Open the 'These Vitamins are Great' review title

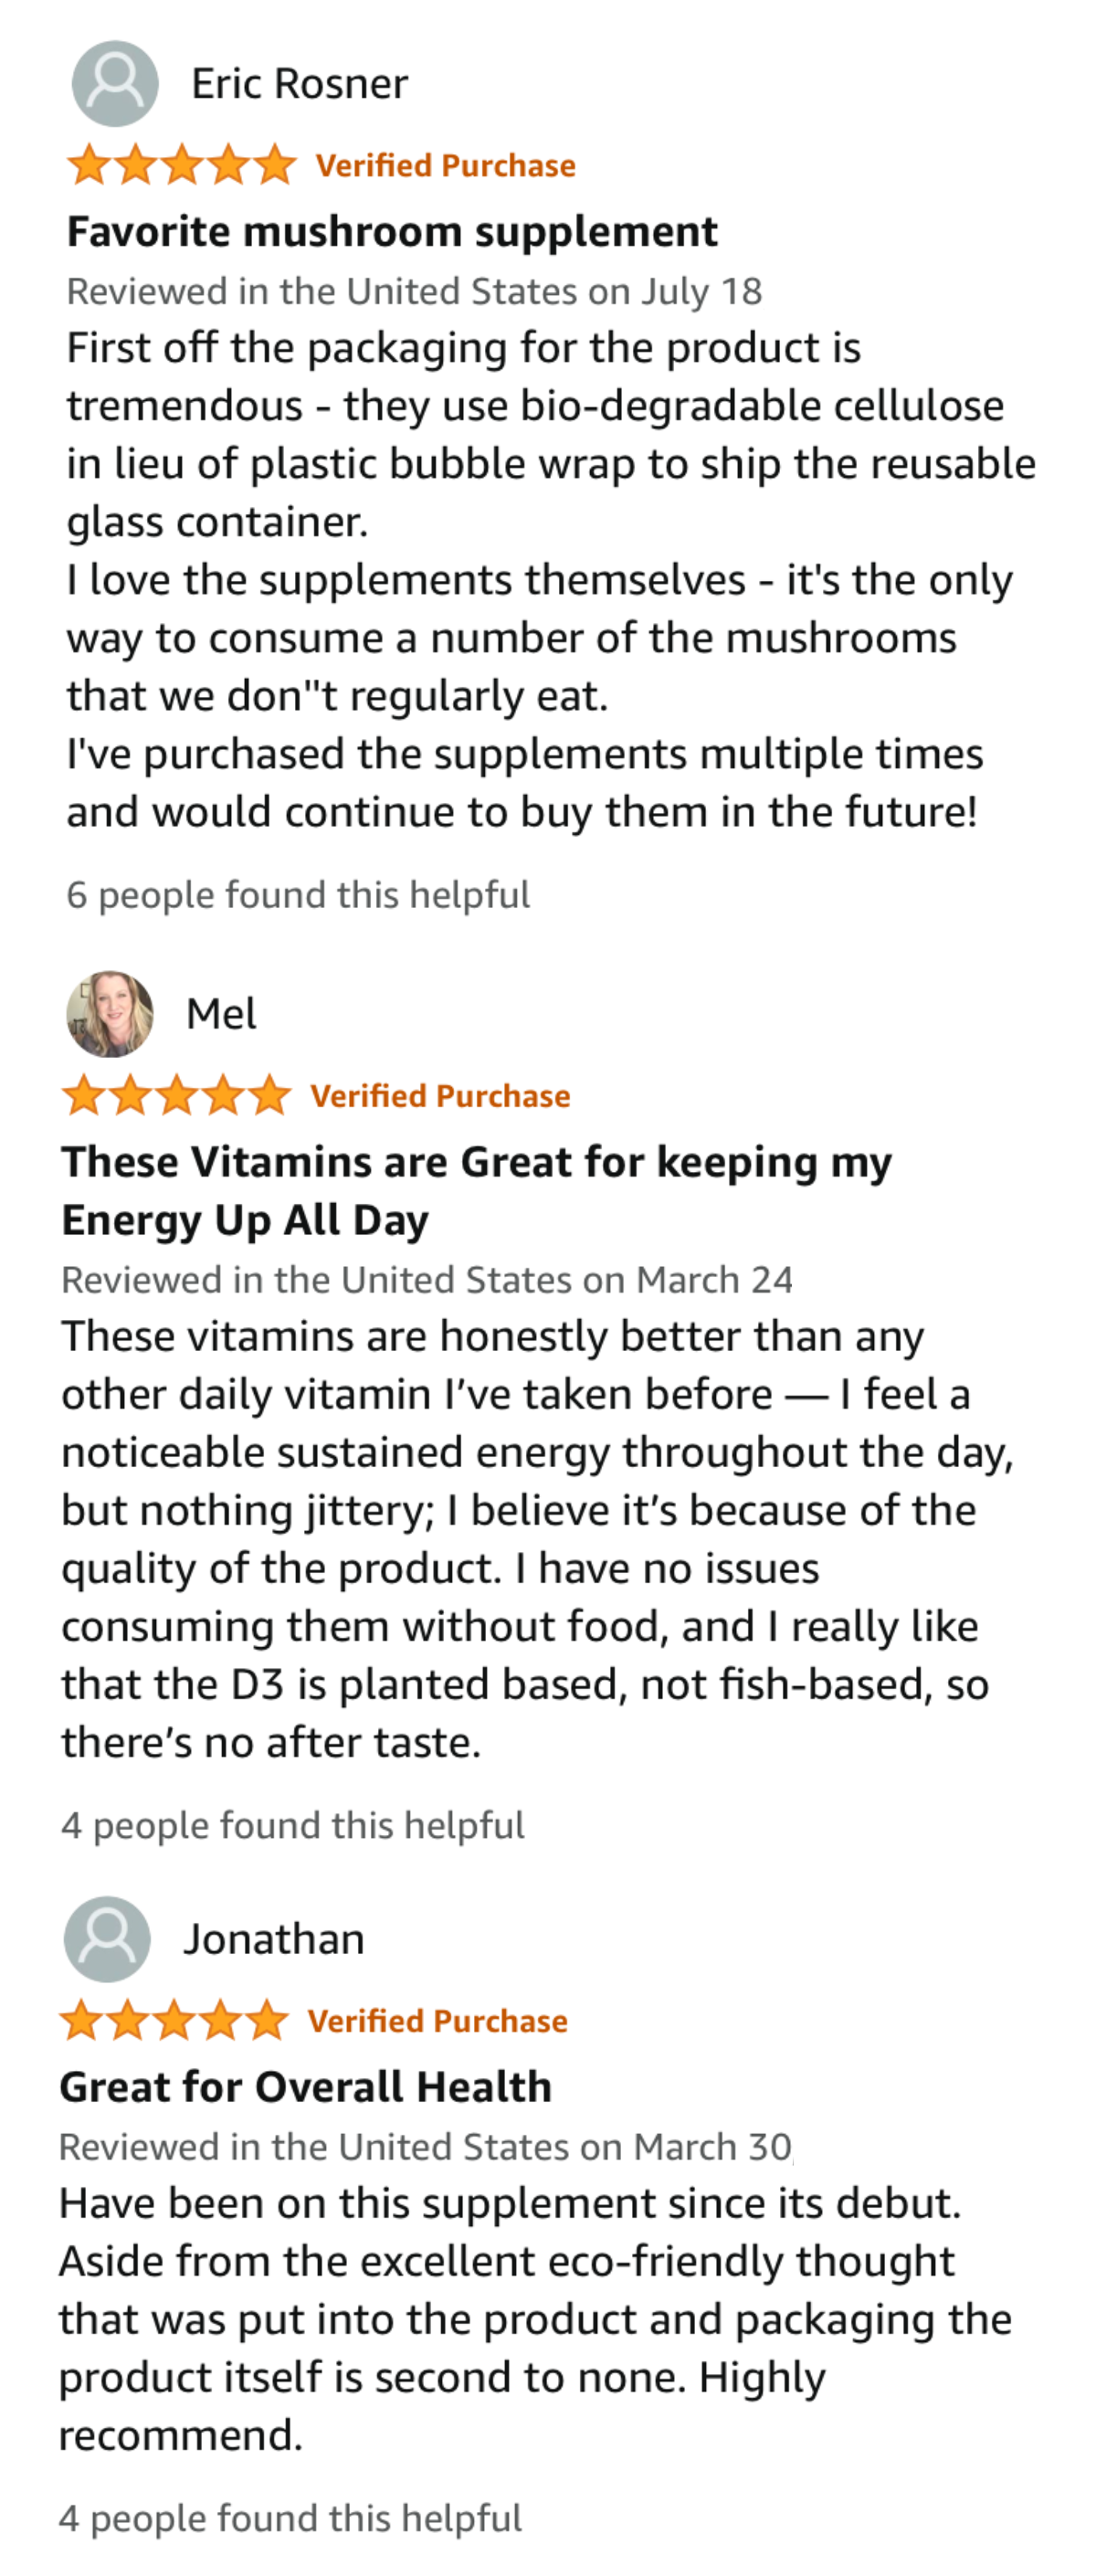click(x=476, y=1190)
